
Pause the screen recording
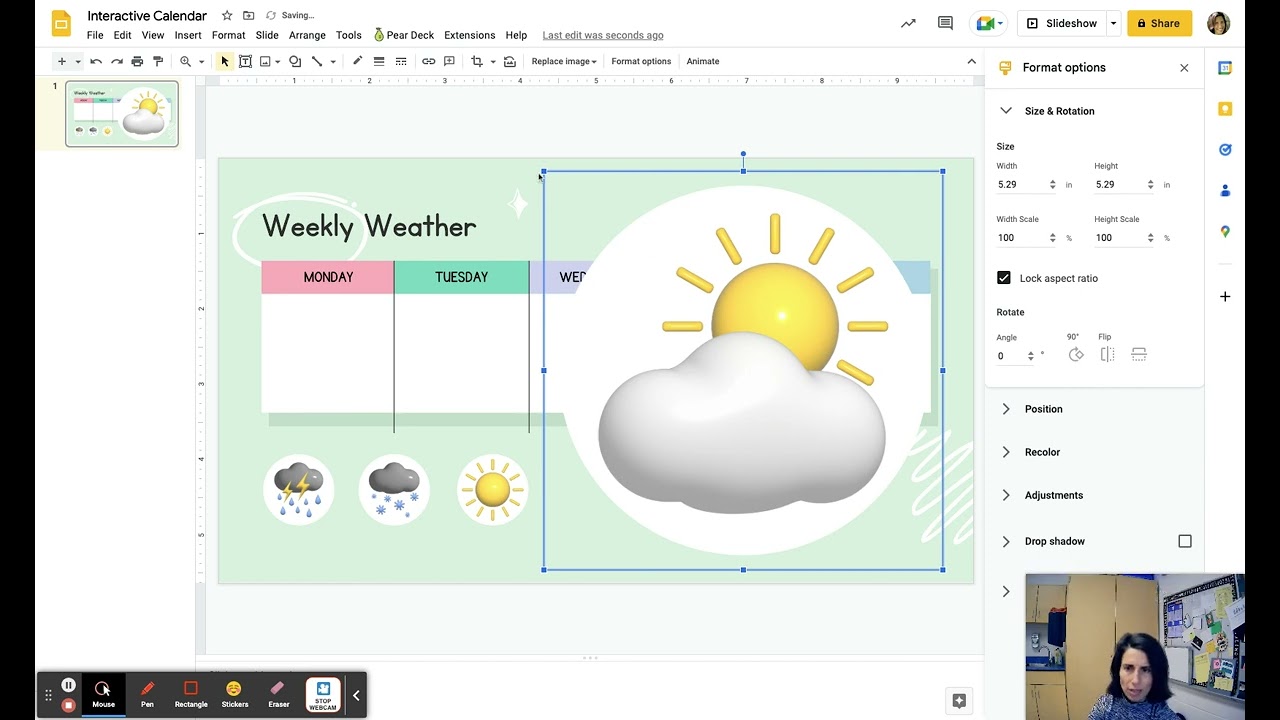tap(68, 685)
